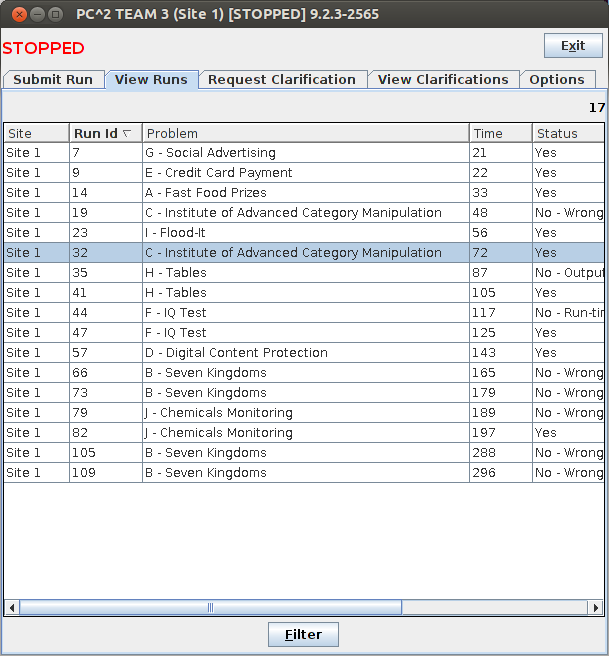Click the Problem column header
This screenshot has height=656, width=609.
pos(305,133)
